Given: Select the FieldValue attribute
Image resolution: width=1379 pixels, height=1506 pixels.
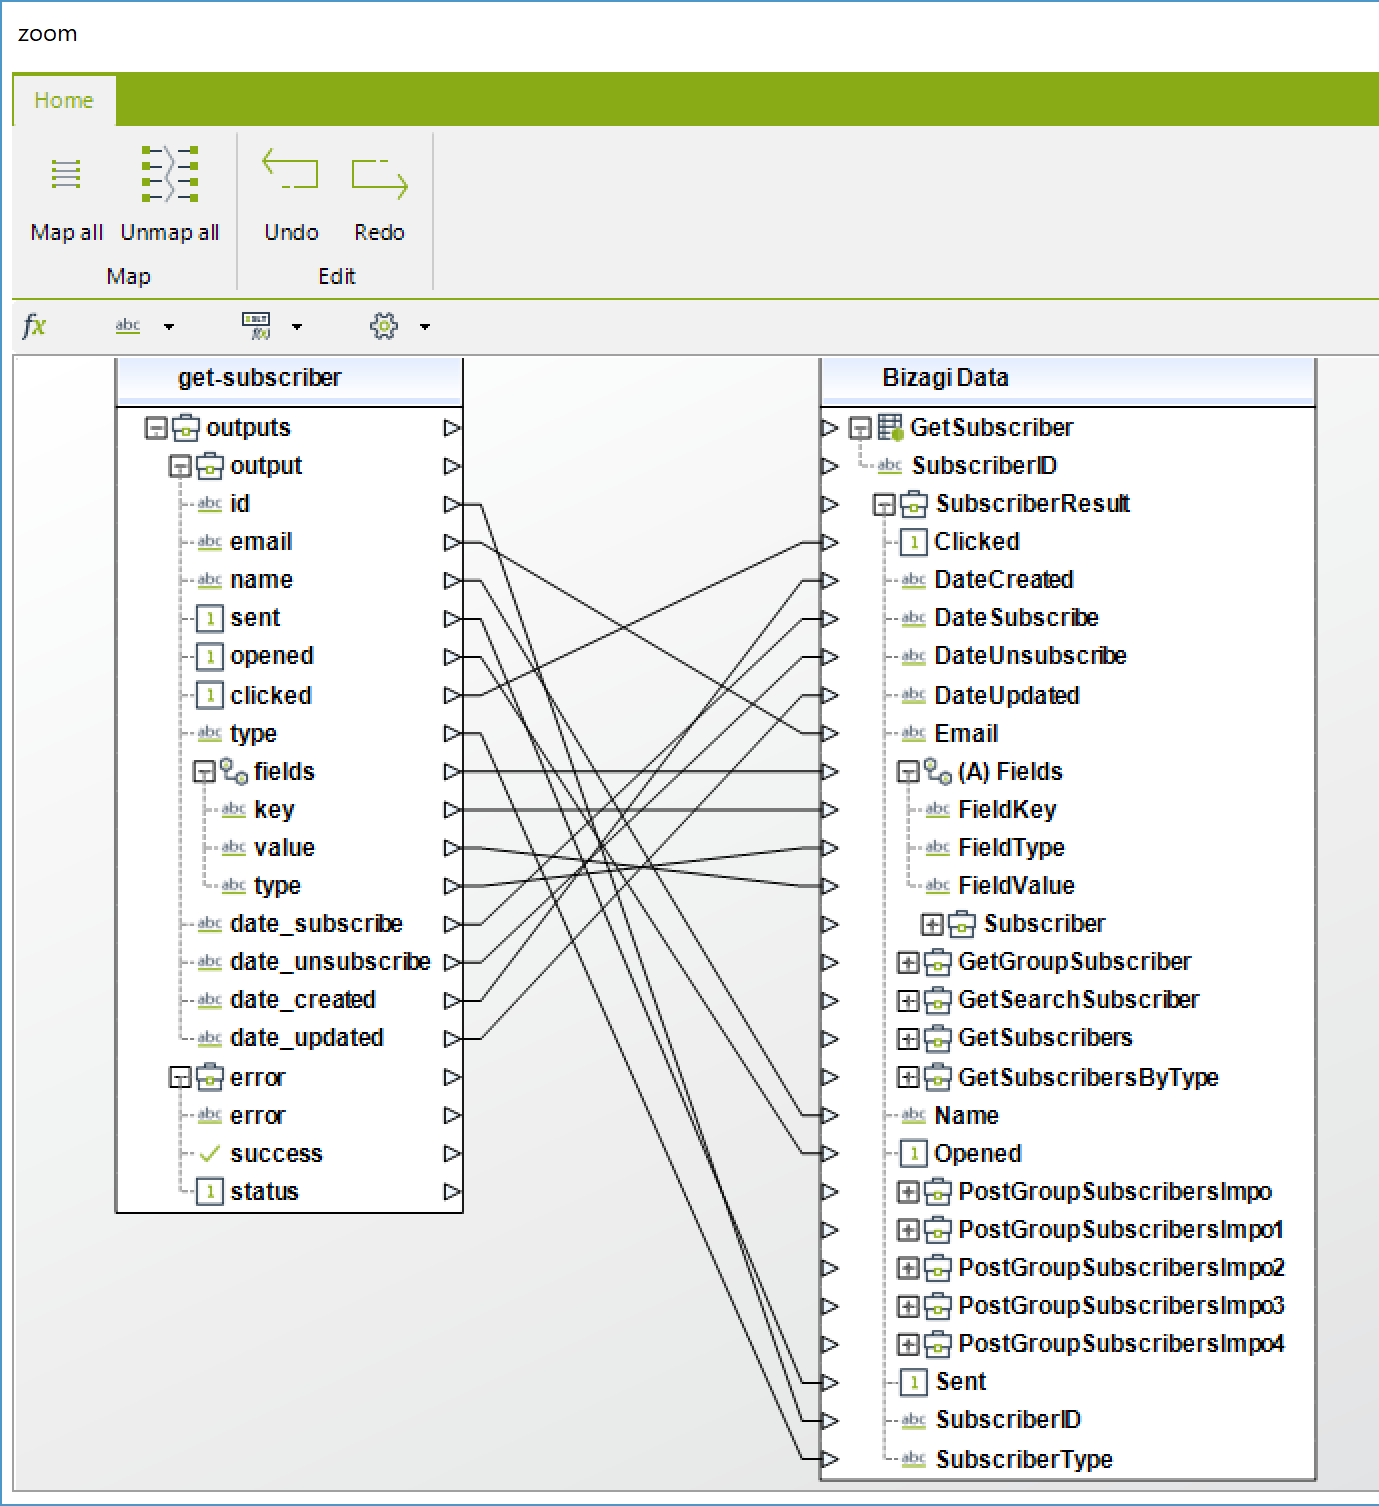Looking at the screenshot, I should coord(1016,886).
